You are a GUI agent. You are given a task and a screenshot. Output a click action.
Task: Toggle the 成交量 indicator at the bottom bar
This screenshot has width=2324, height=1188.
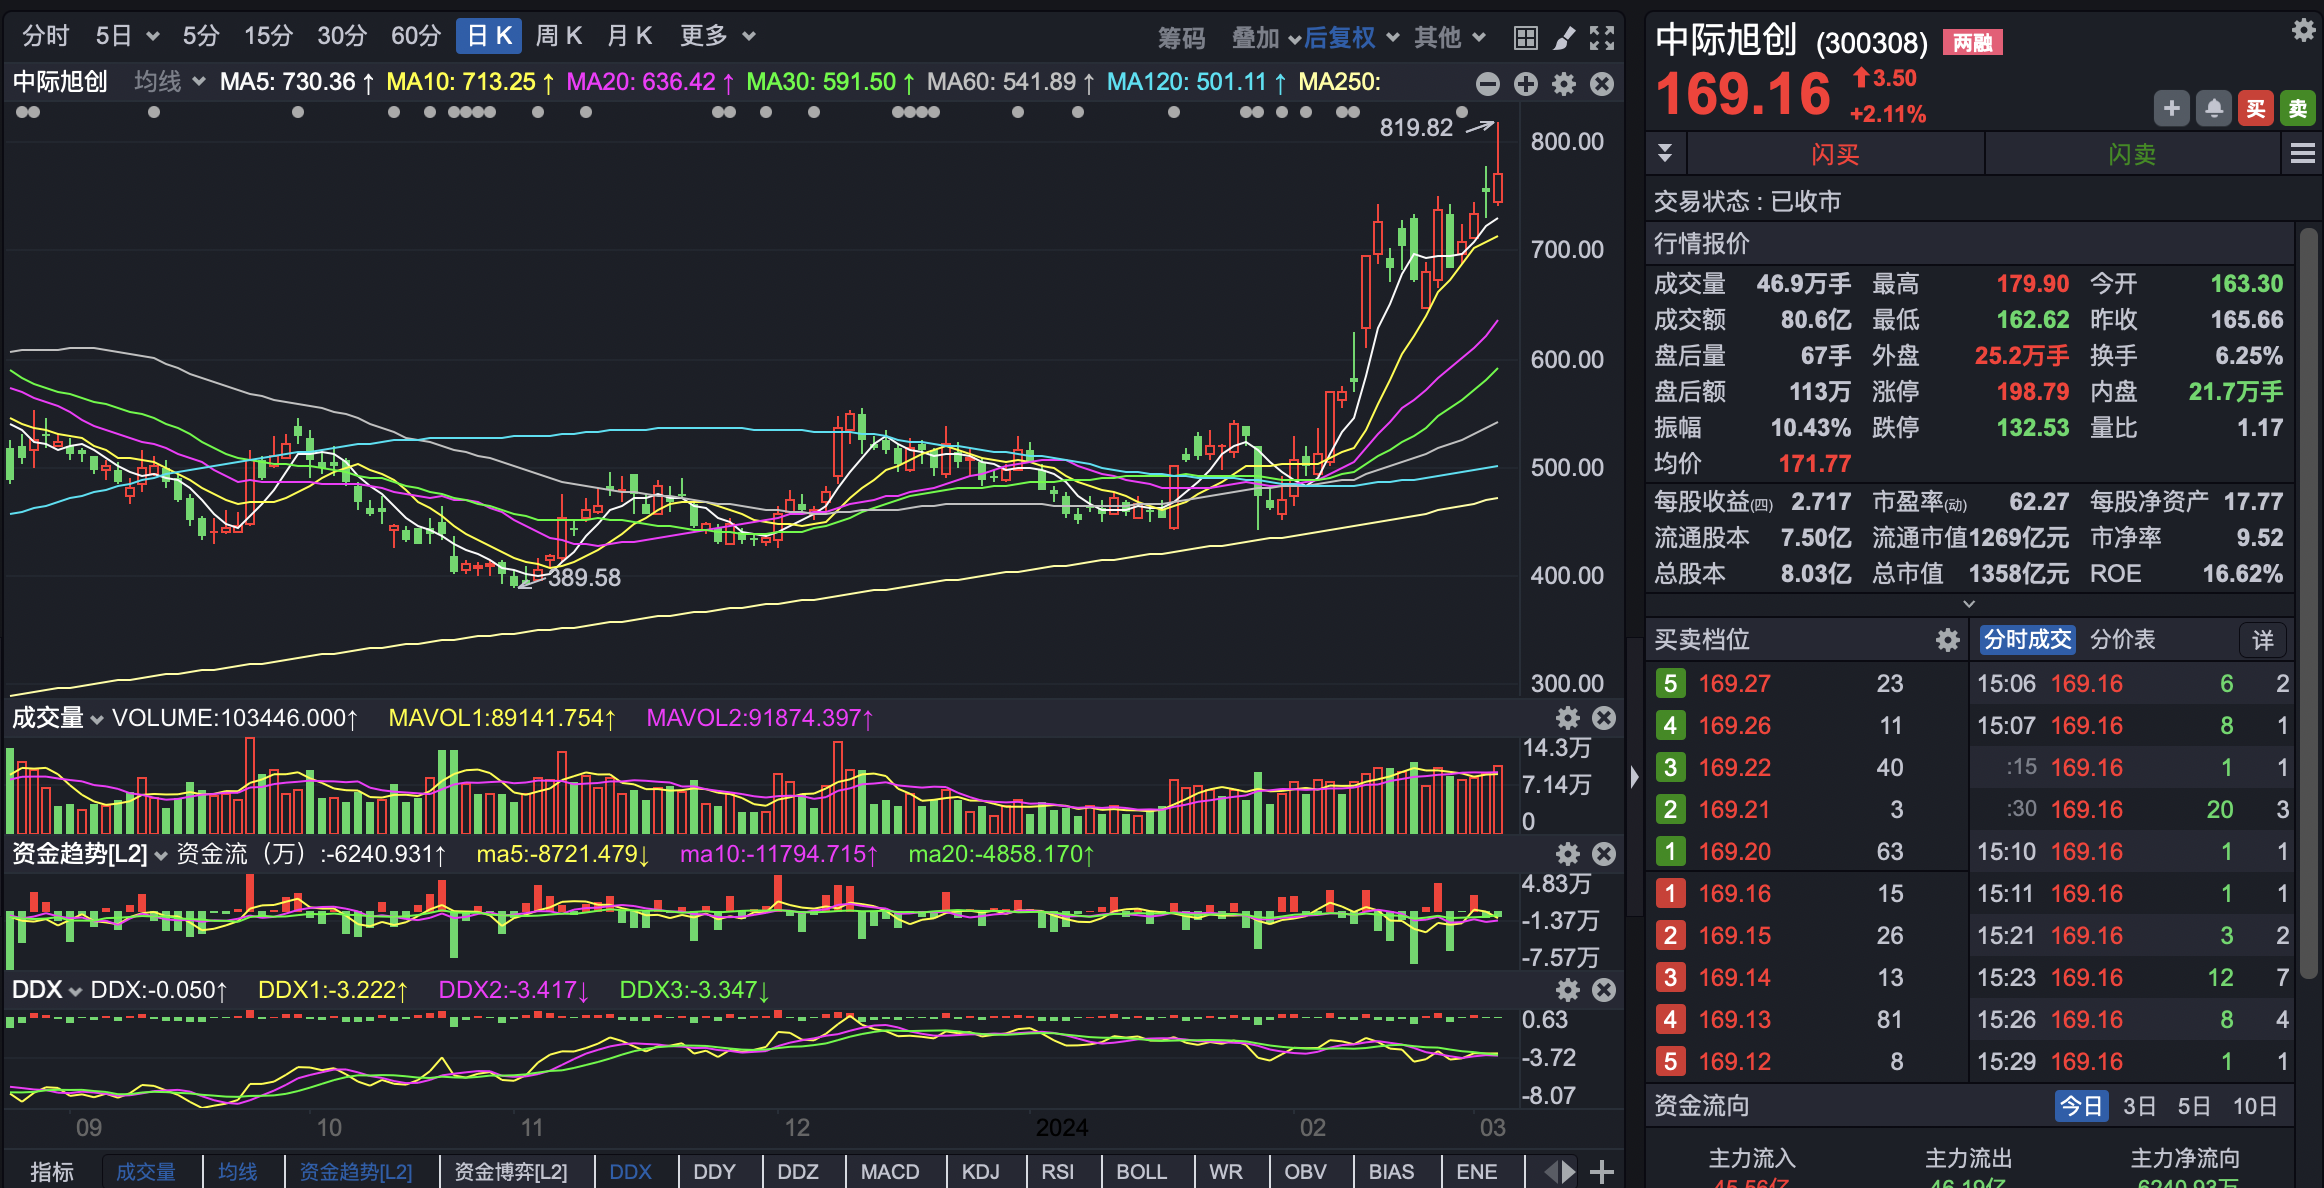(146, 1172)
